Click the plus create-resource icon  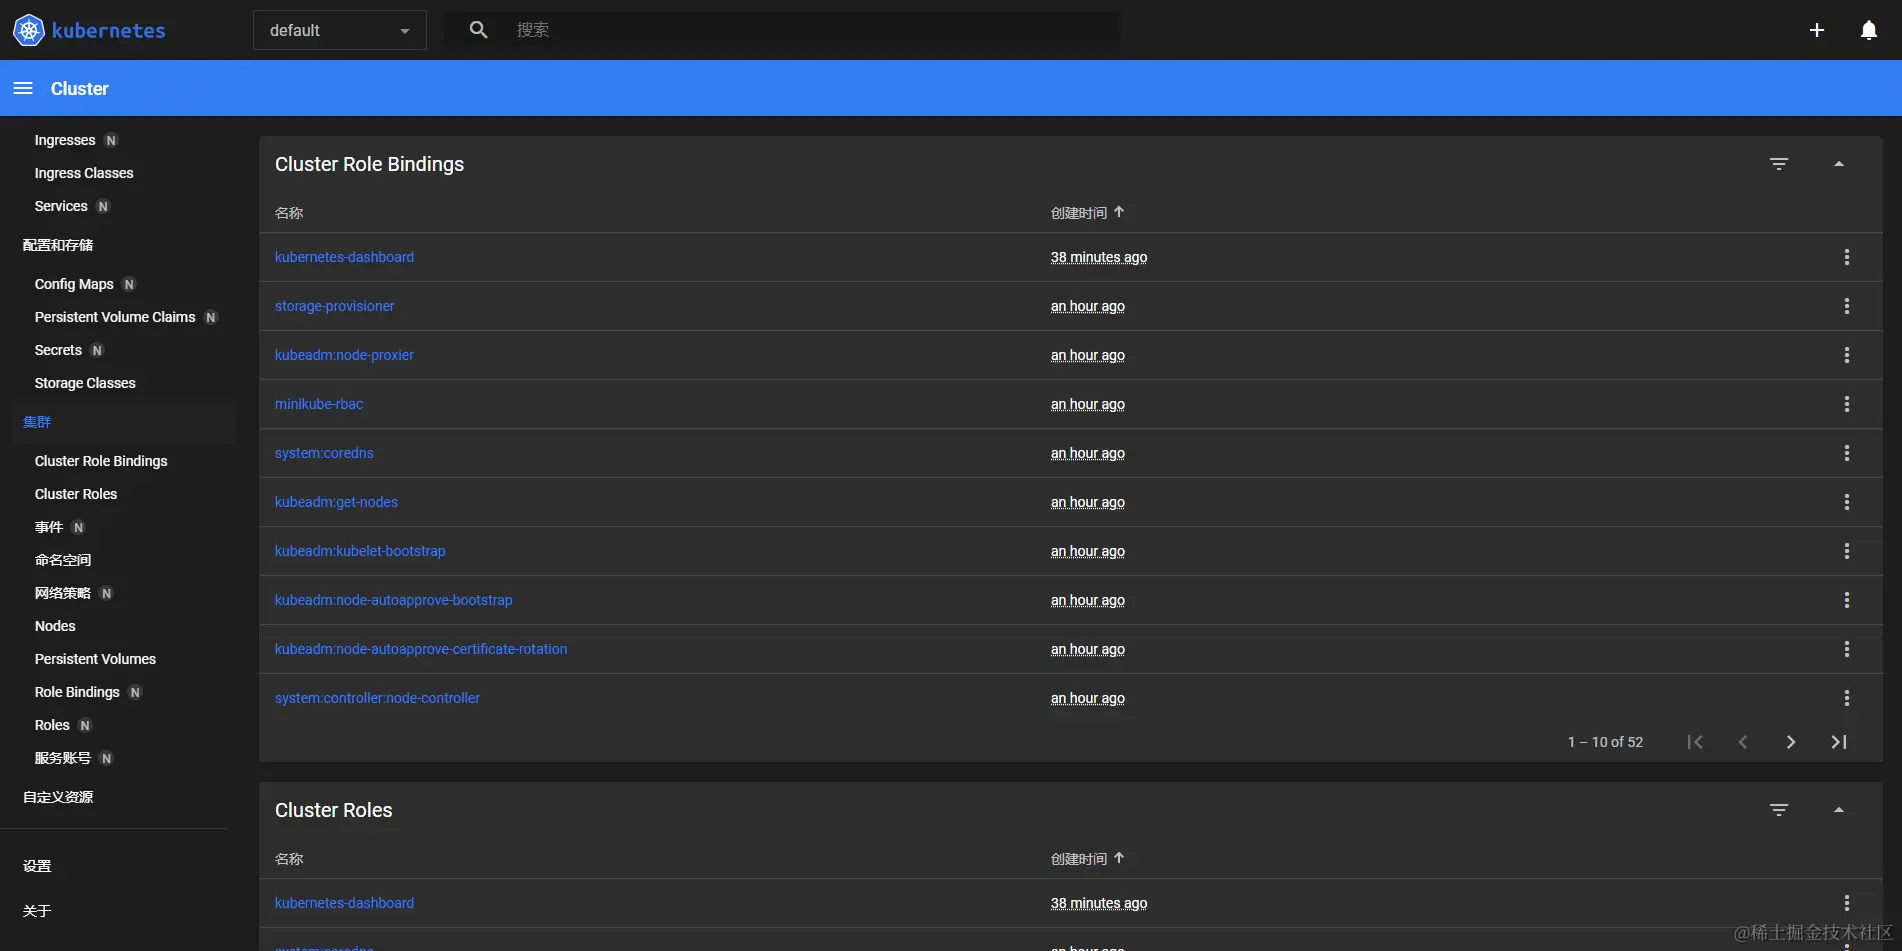pyautogui.click(x=1817, y=30)
